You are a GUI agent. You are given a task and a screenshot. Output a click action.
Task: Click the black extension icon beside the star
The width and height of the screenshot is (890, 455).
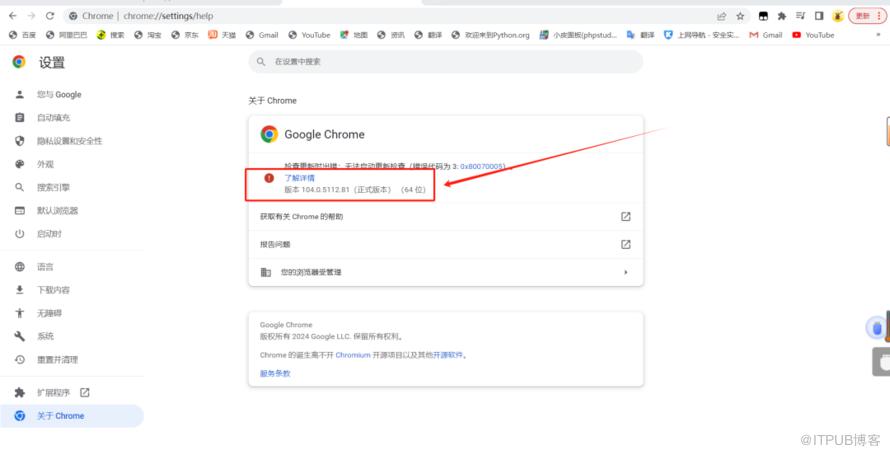coord(763,16)
